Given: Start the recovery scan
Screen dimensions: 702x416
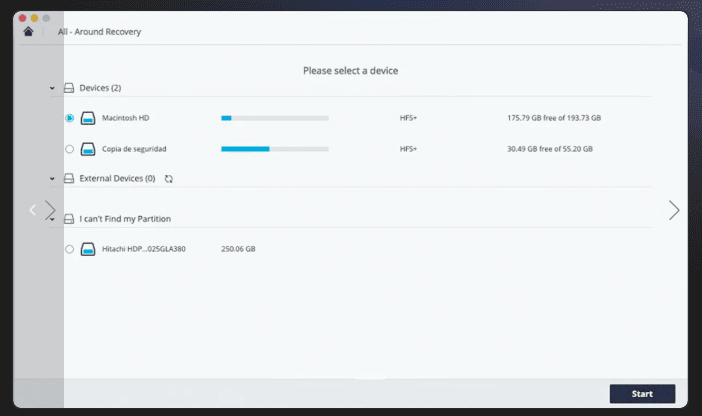Looking at the screenshot, I should [642, 394].
